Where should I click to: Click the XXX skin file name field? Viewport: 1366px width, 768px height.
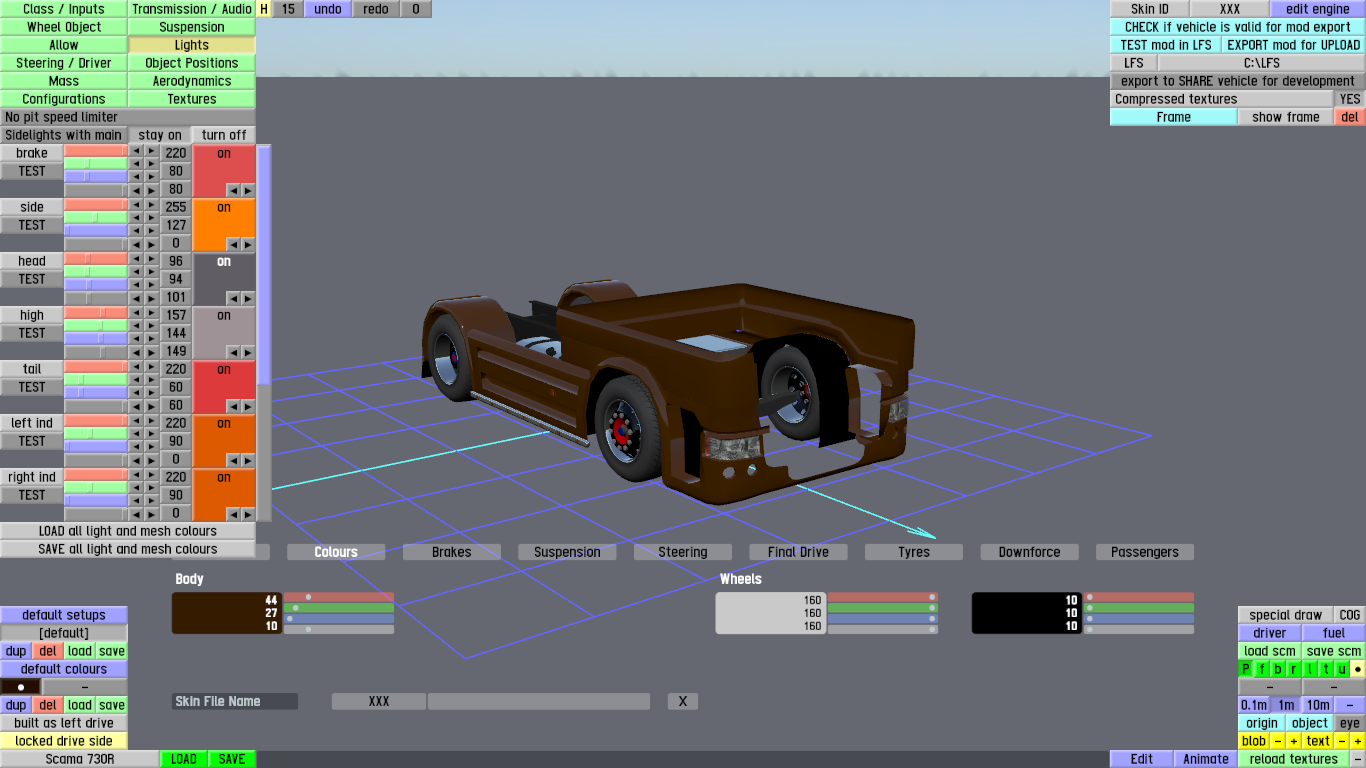(x=379, y=701)
